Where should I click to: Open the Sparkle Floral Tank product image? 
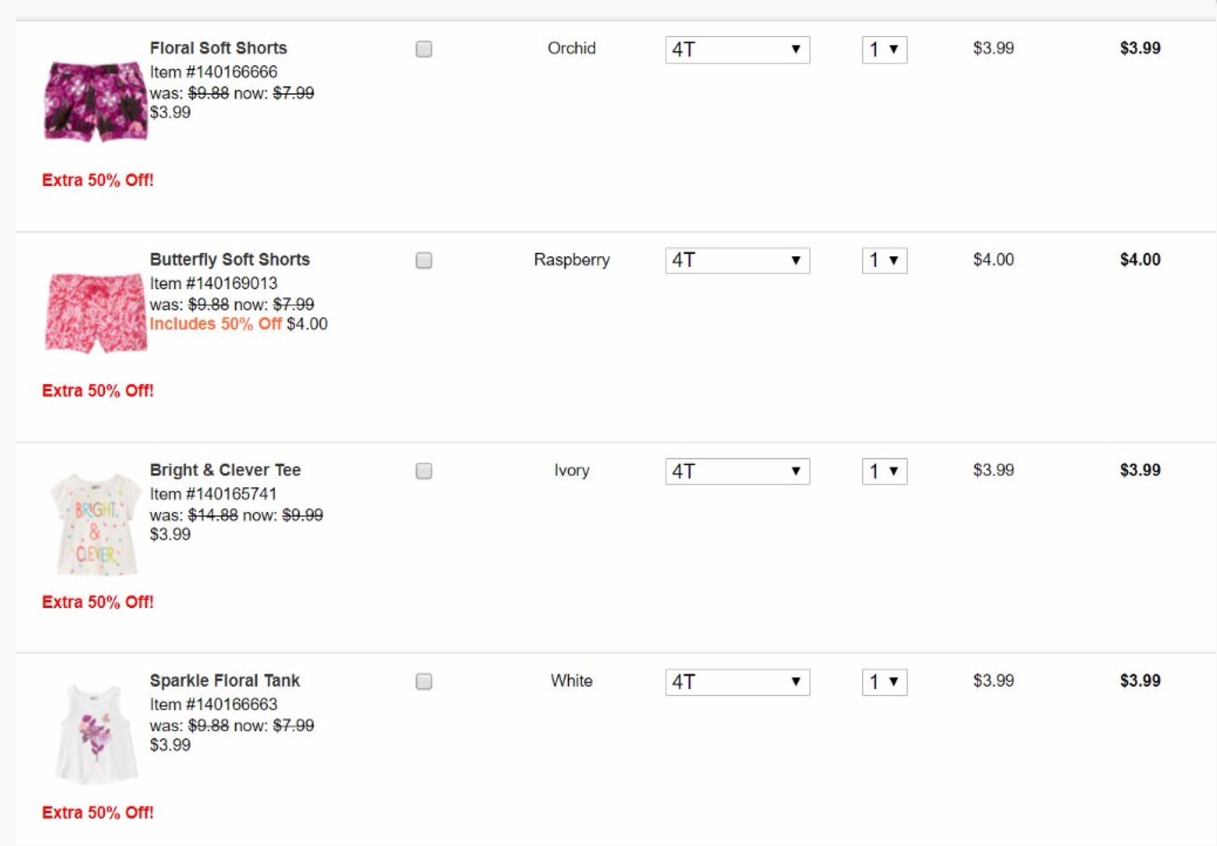tap(96, 734)
